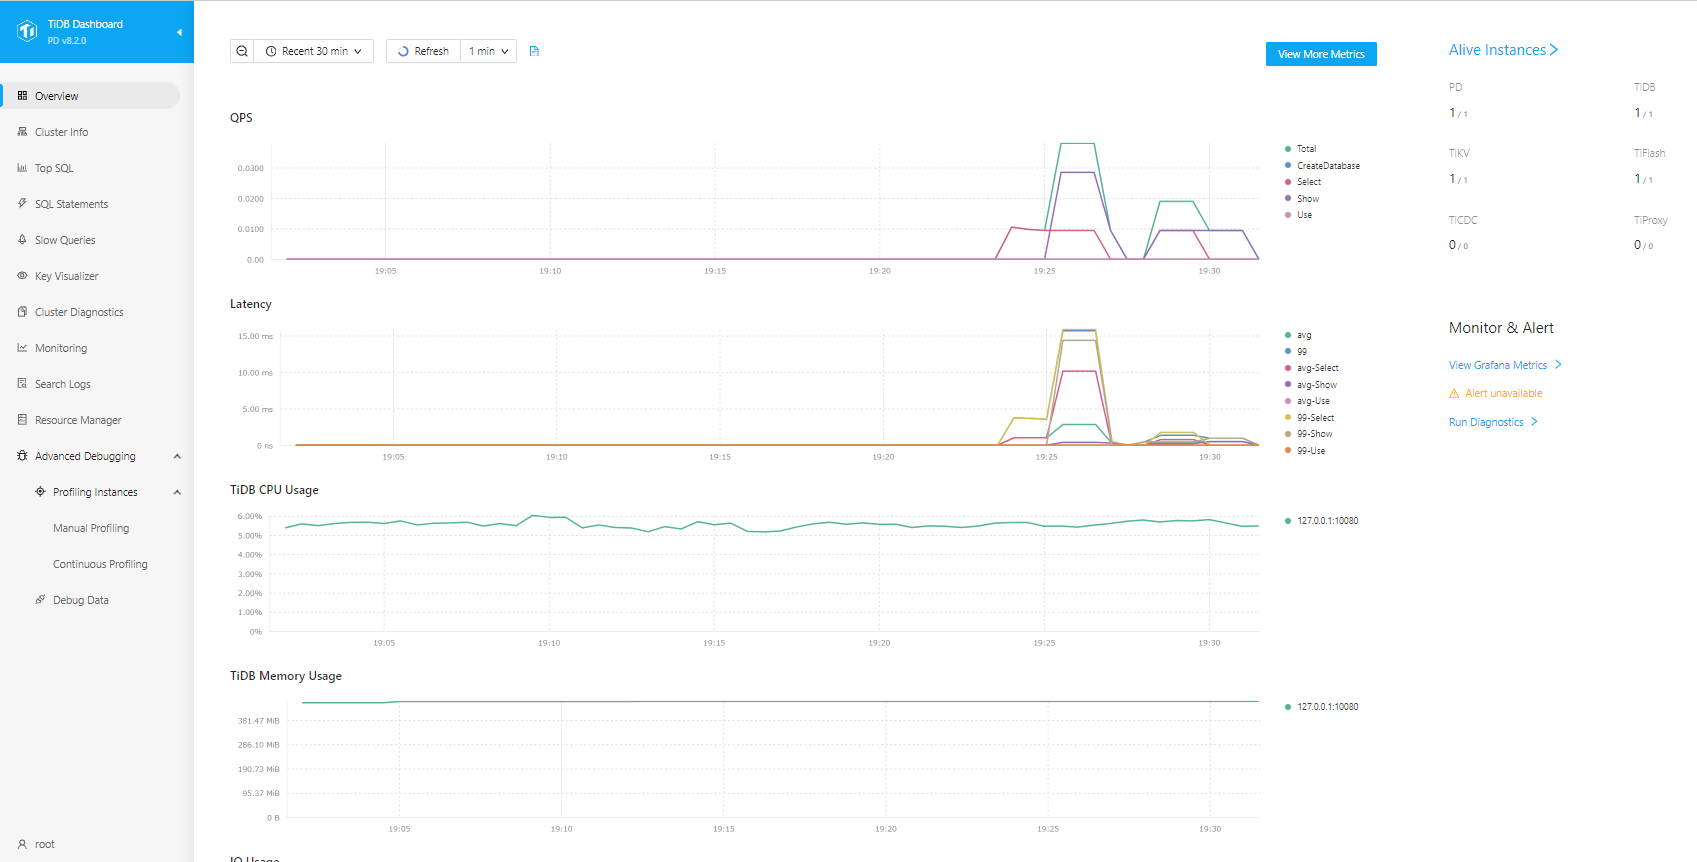Click the Alert unavailable warning icon

[x=1454, y=394]
